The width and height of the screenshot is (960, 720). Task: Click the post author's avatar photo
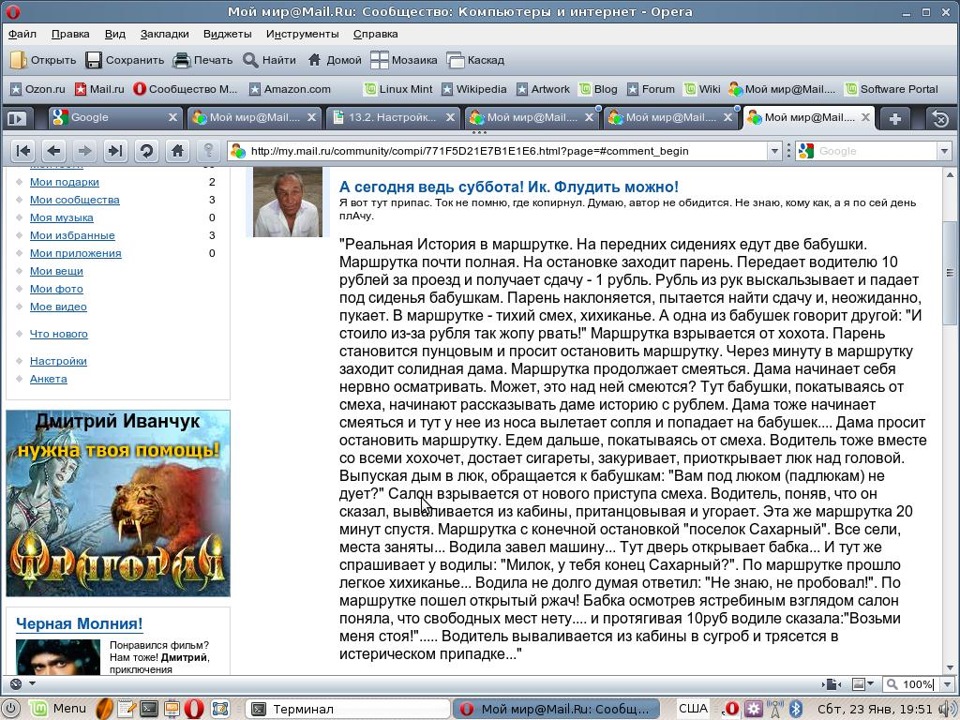tap(287, 201)
